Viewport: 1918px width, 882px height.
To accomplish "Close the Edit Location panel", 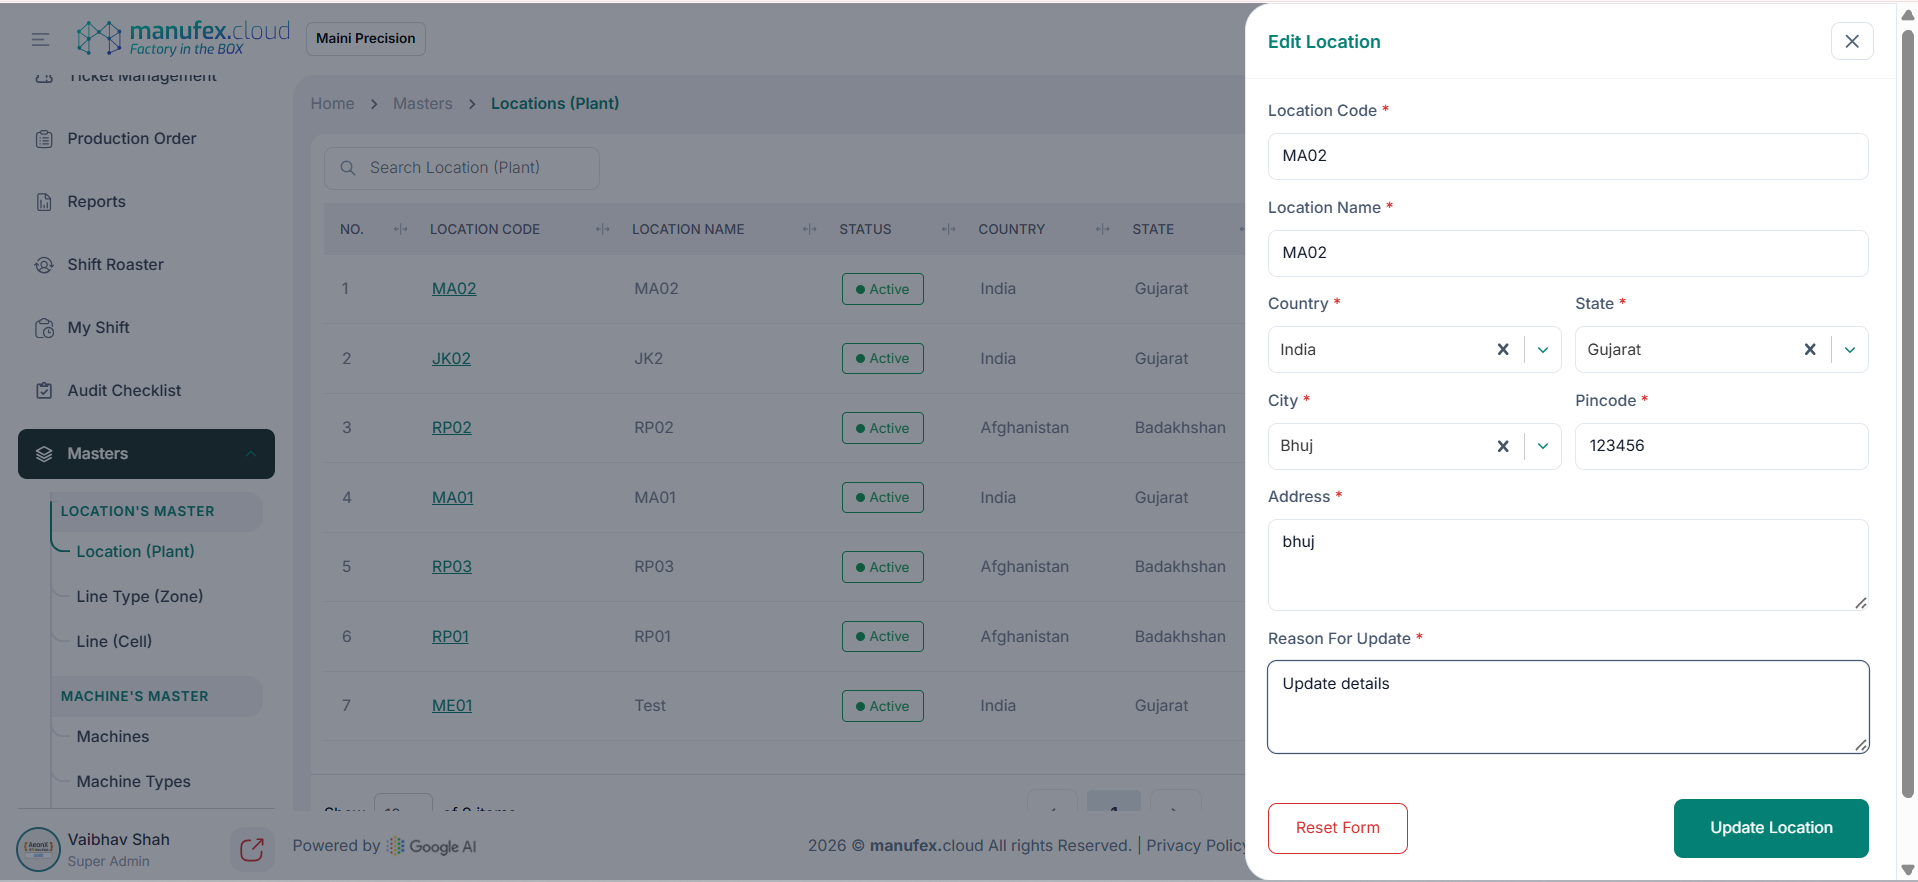I will point(1851,41).
